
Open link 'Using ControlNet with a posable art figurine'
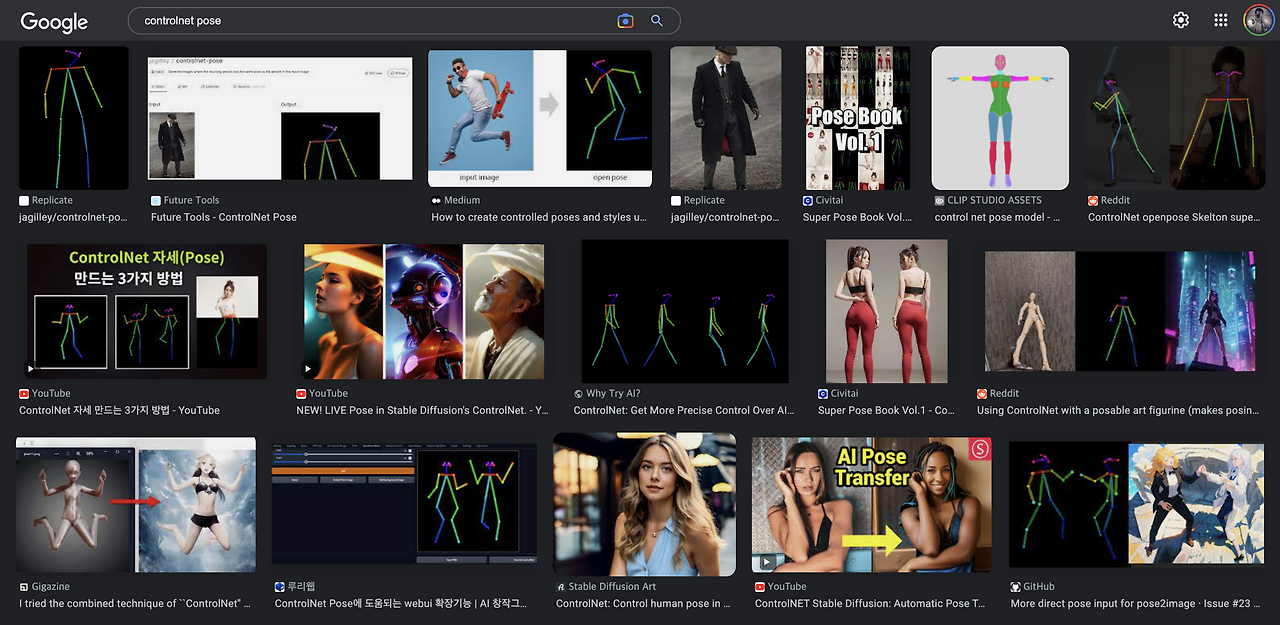click(x=1119, y=410)
